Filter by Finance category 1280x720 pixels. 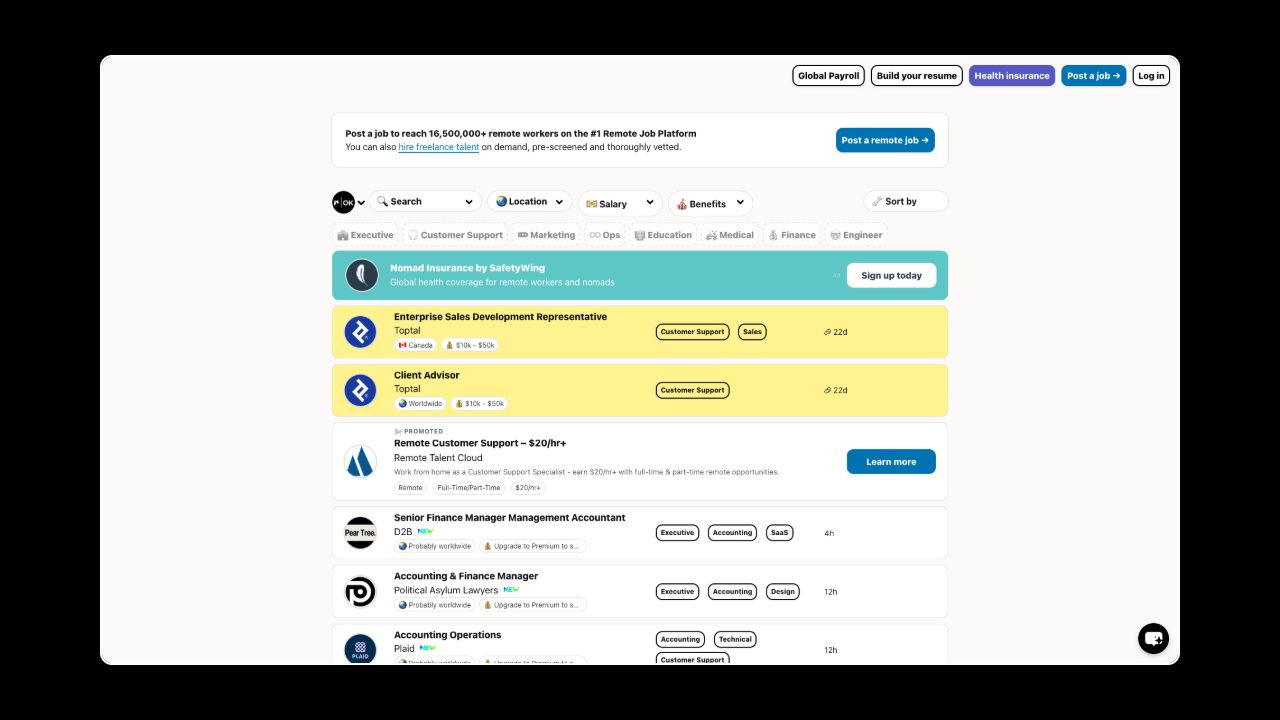[792, 235]
